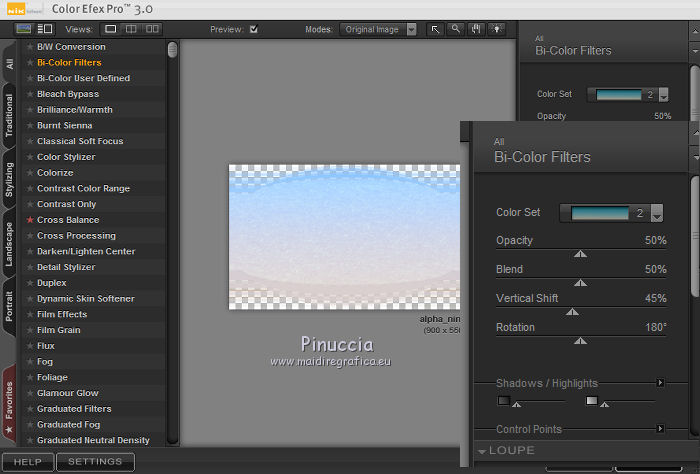The width and height of the screenshot is (700, 474).
Task: Click the image preview thumbnail
Action: click(344, 237)
